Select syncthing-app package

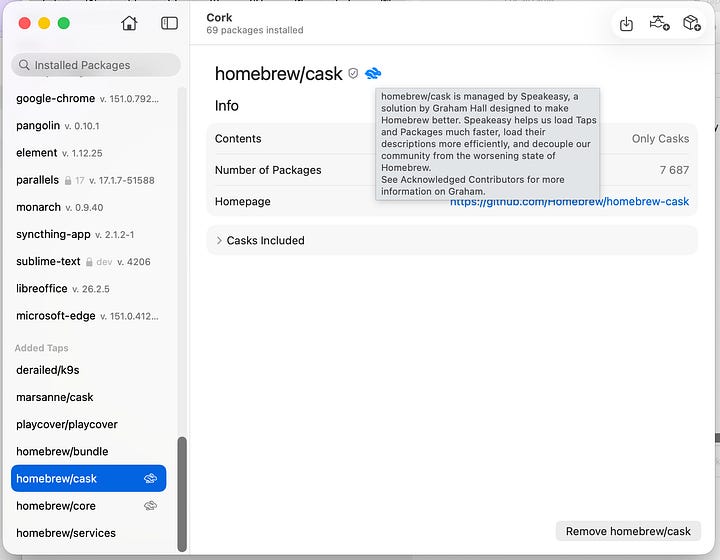[88, 234]
